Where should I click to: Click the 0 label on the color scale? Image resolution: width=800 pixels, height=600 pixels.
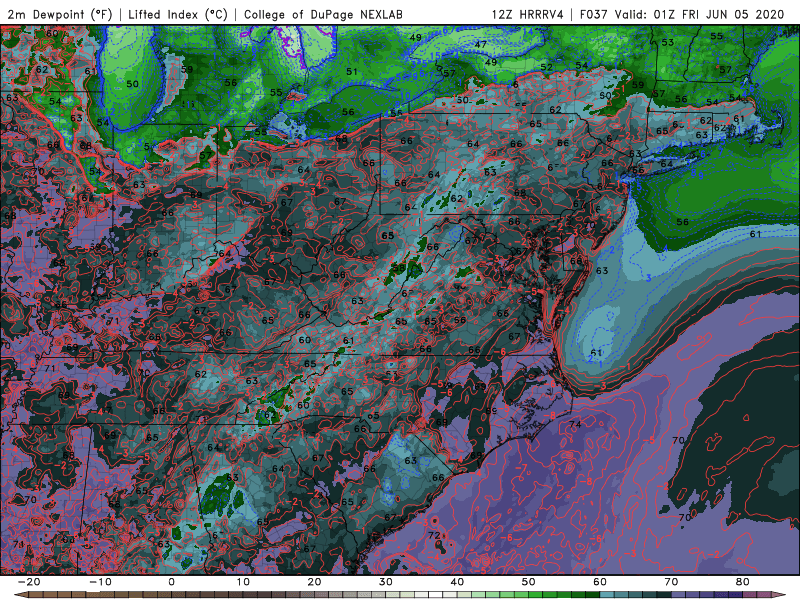(171, 582)
